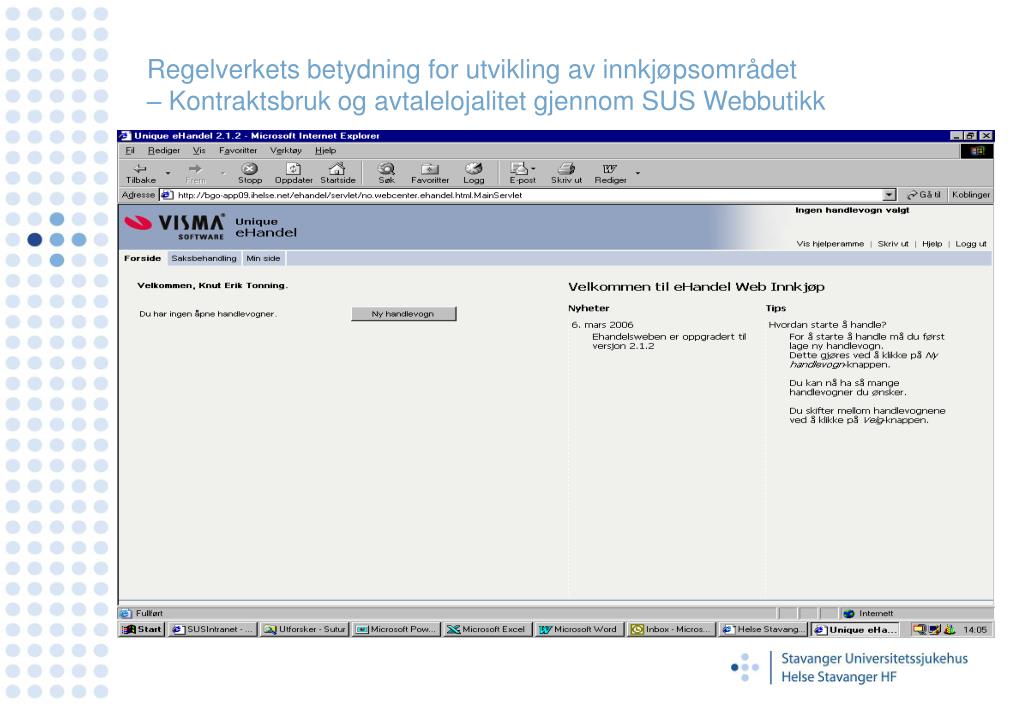Viewport: 1023px width, 708px height.
Task: Click the Koblinger links bar label
Action: tap(971, 195)
